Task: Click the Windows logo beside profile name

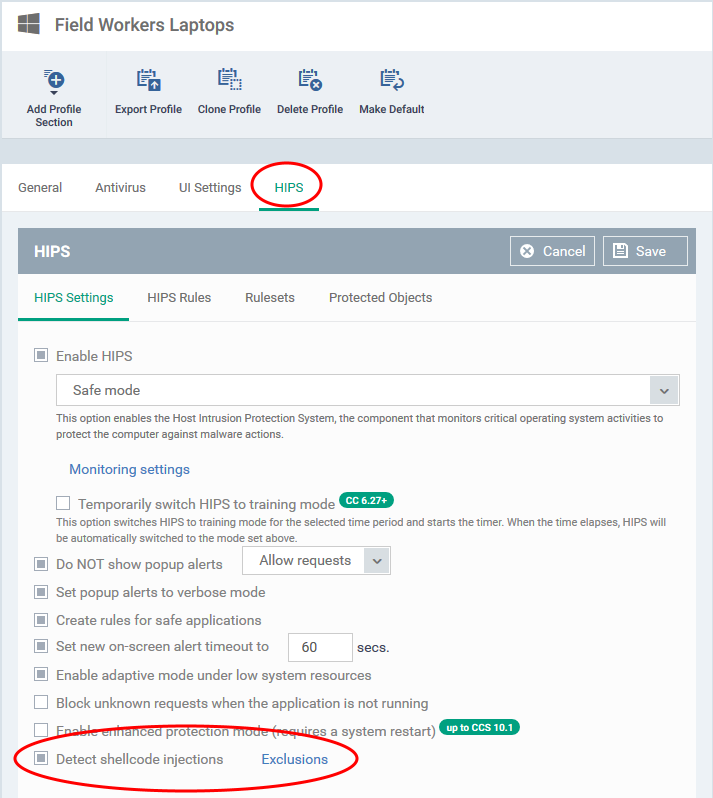Action: pos(27,25)
